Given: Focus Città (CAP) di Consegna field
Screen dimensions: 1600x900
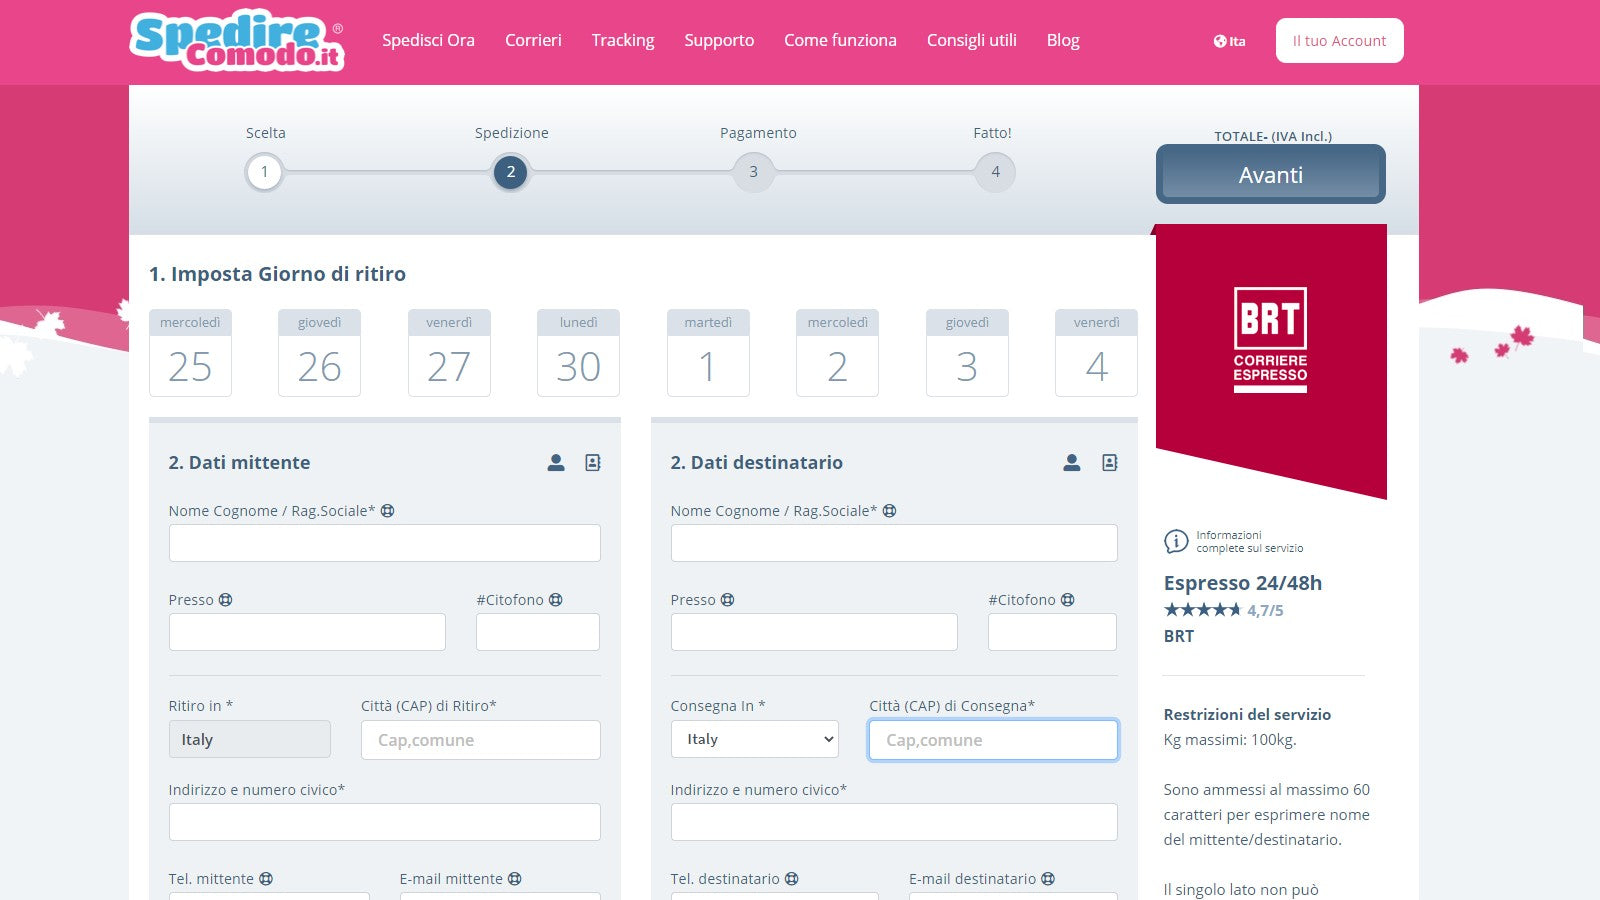Looking at the screenshot, I should point(993,740).
